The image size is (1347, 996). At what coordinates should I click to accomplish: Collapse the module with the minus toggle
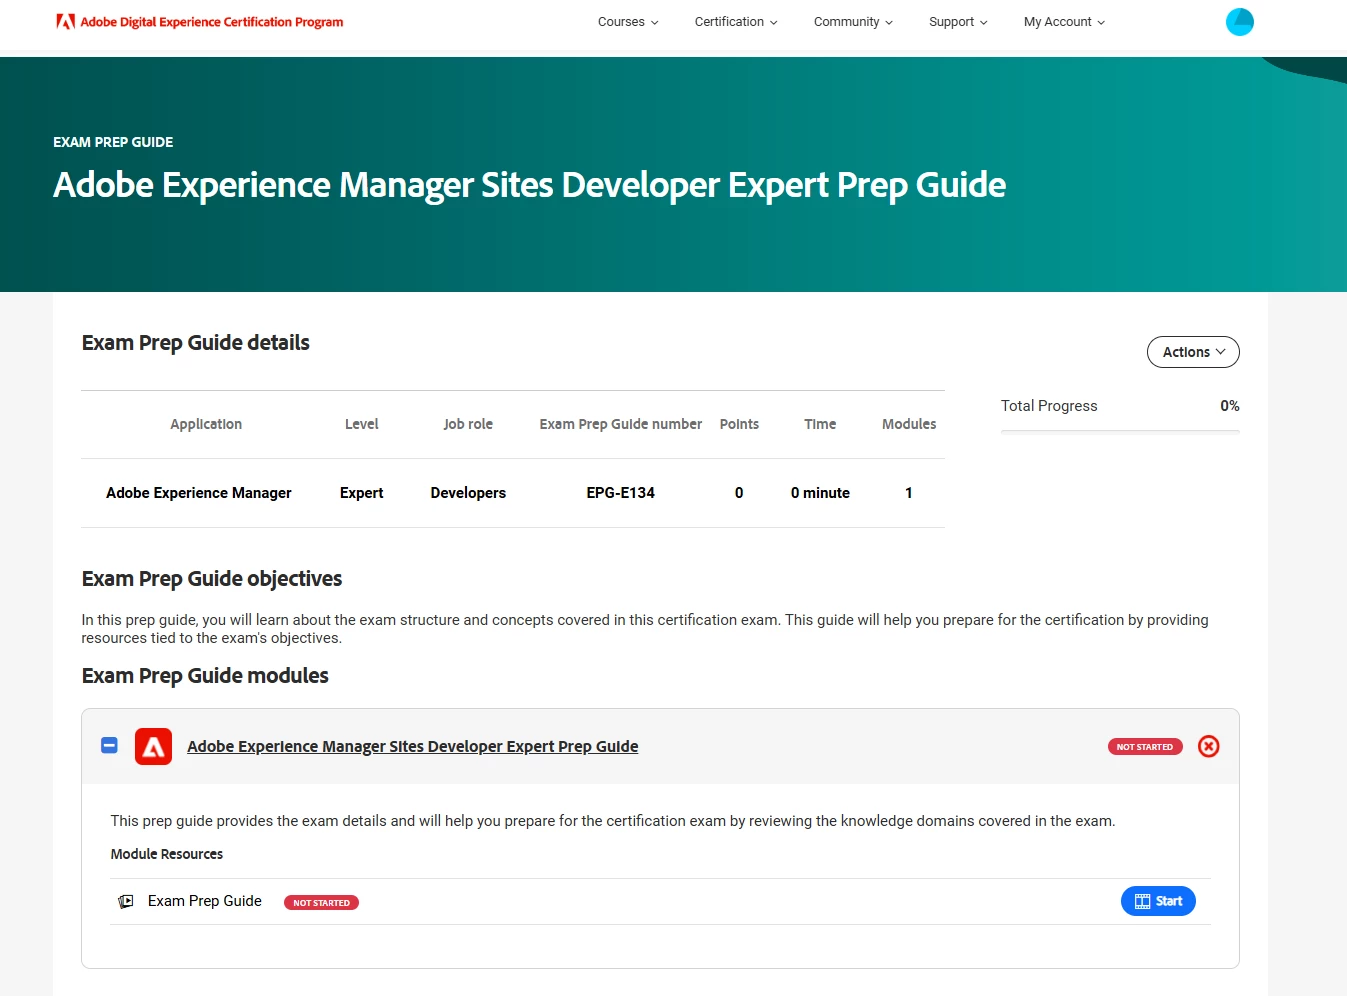pos(110,745)
